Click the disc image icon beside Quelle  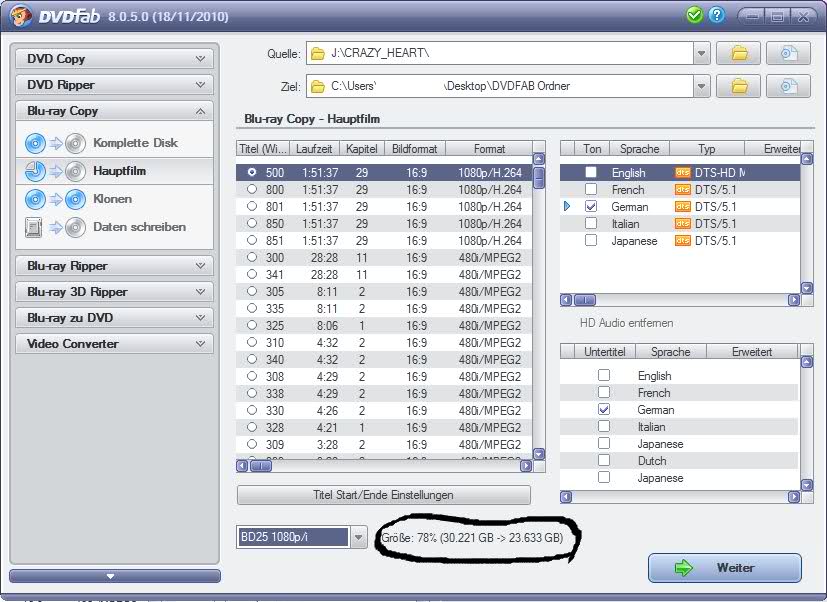788,53
